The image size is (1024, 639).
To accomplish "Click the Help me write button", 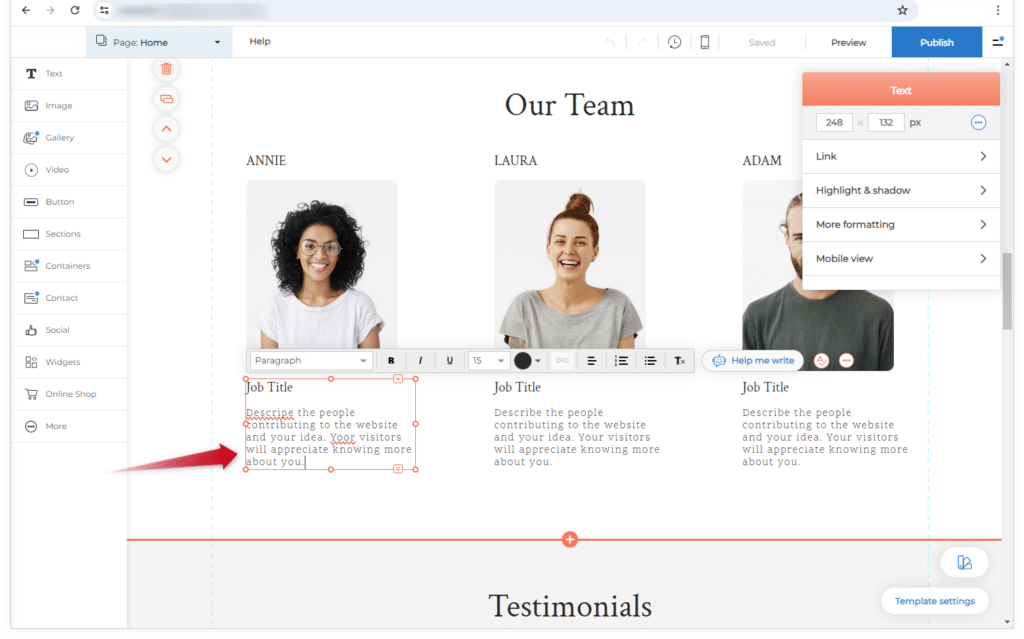I will point(753,361).
